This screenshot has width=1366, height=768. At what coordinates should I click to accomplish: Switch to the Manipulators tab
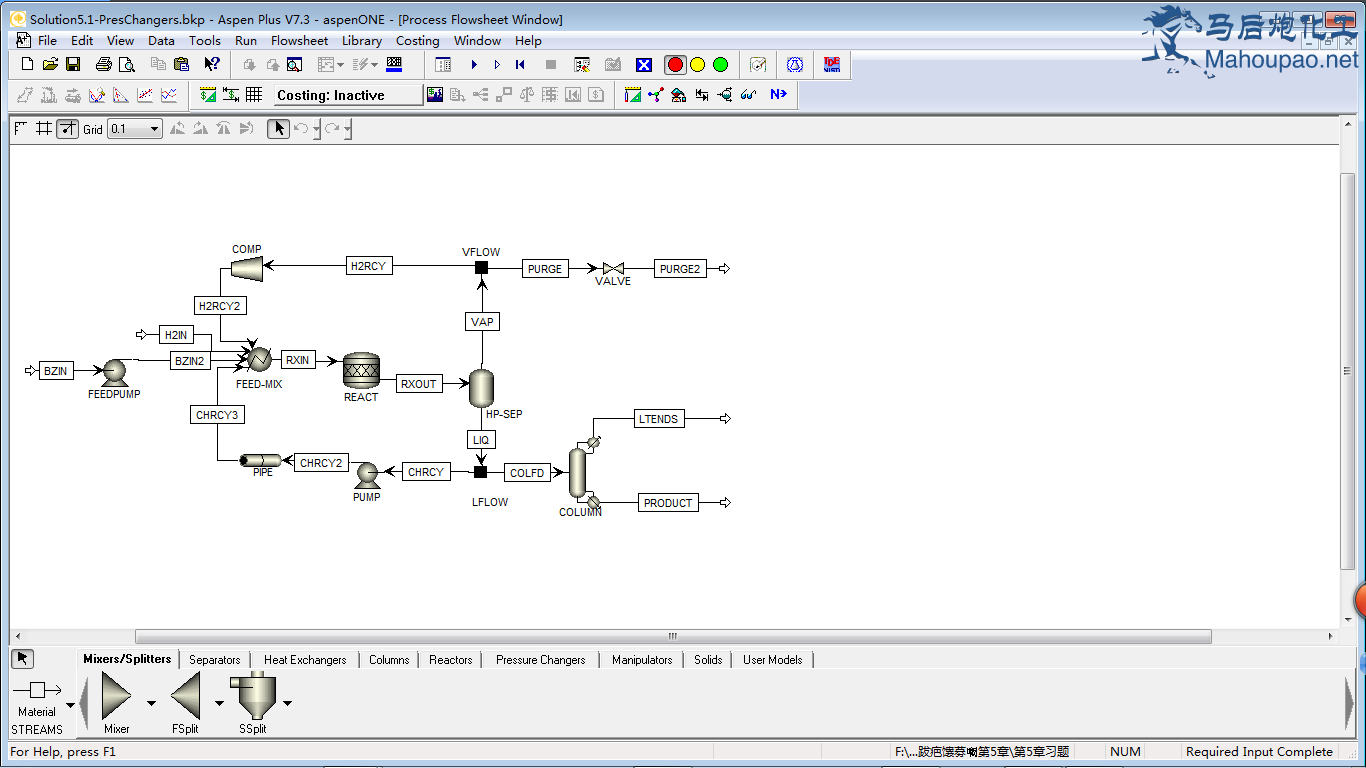[x=642, y=660]
